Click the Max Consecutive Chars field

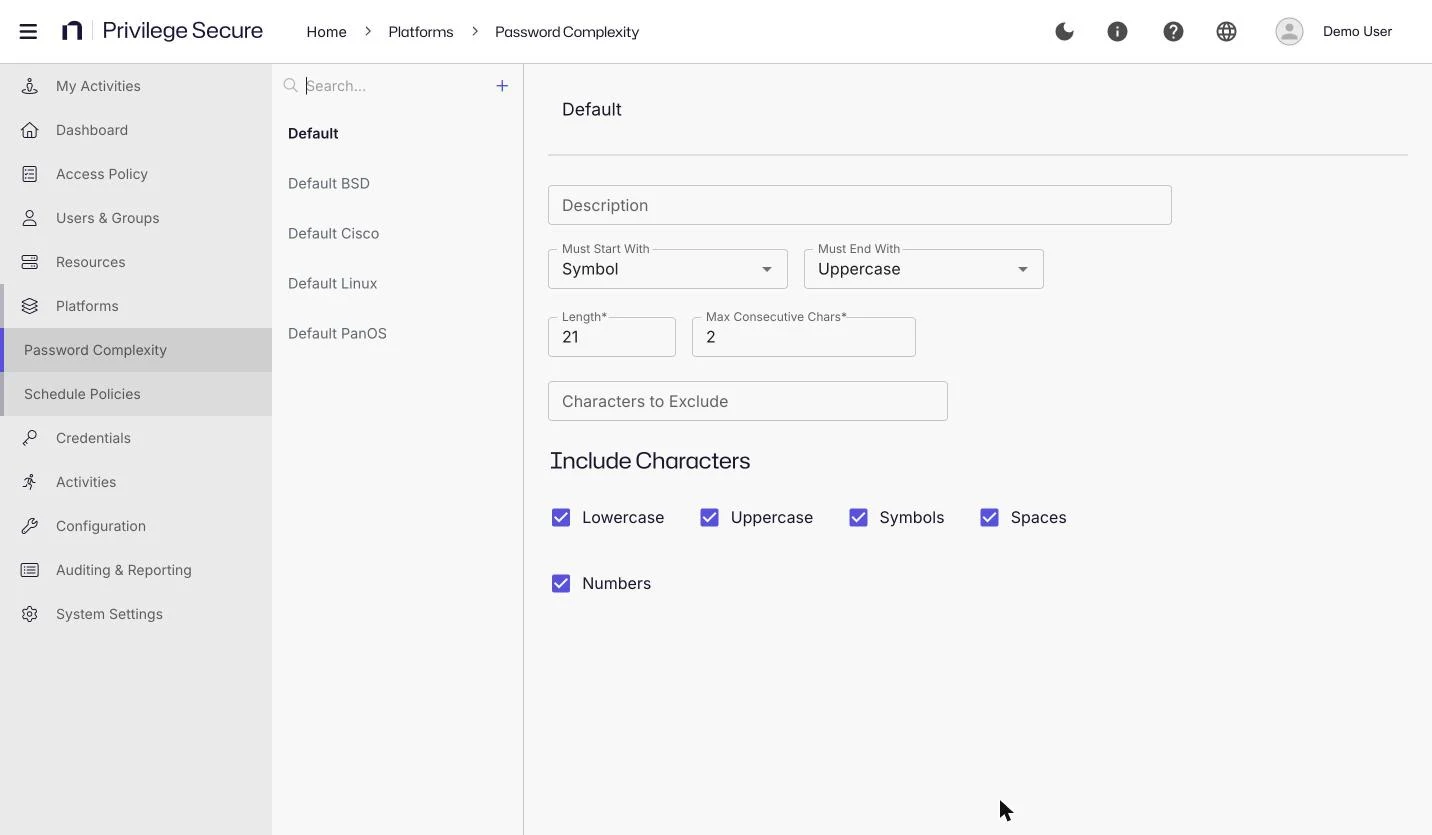(x=804, y=337)
